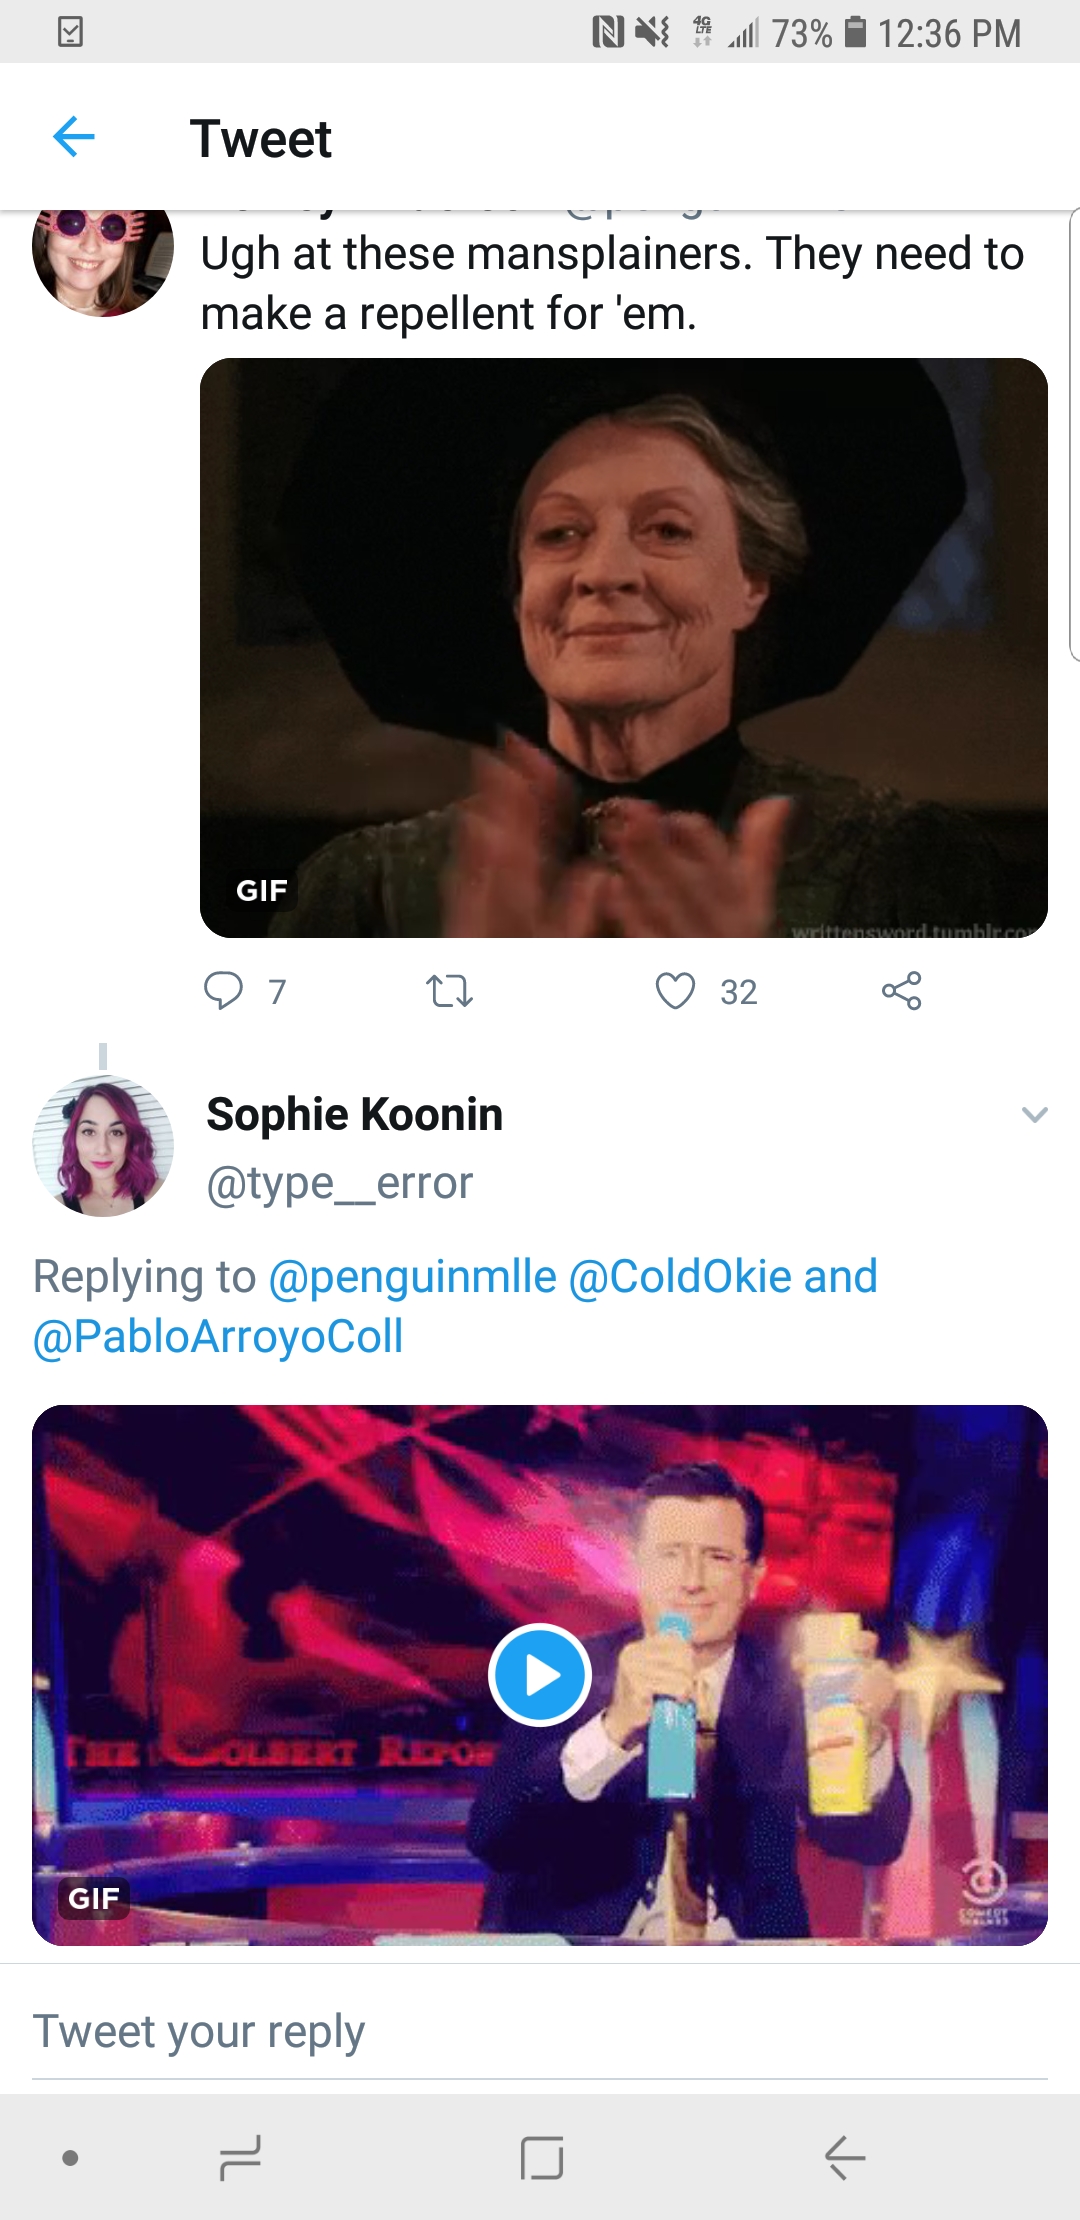Visit the @PabloArroyoColl profile link

(x=218, y=1337)
